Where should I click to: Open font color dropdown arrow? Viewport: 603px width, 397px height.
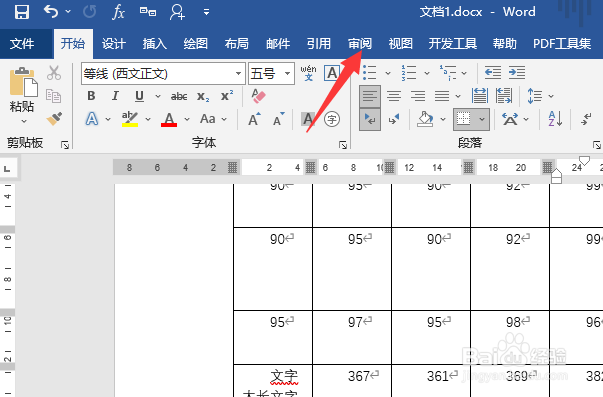coord(187,120)
